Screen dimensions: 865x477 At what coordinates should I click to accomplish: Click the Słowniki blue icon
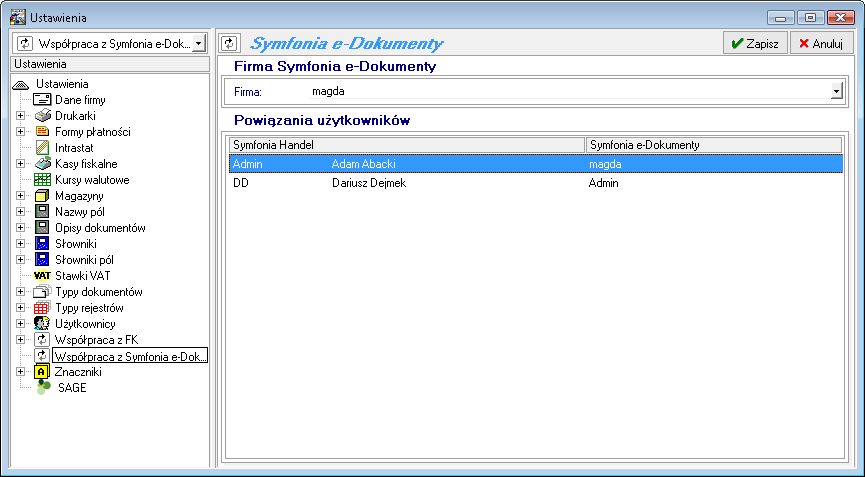tap(42, 244)
